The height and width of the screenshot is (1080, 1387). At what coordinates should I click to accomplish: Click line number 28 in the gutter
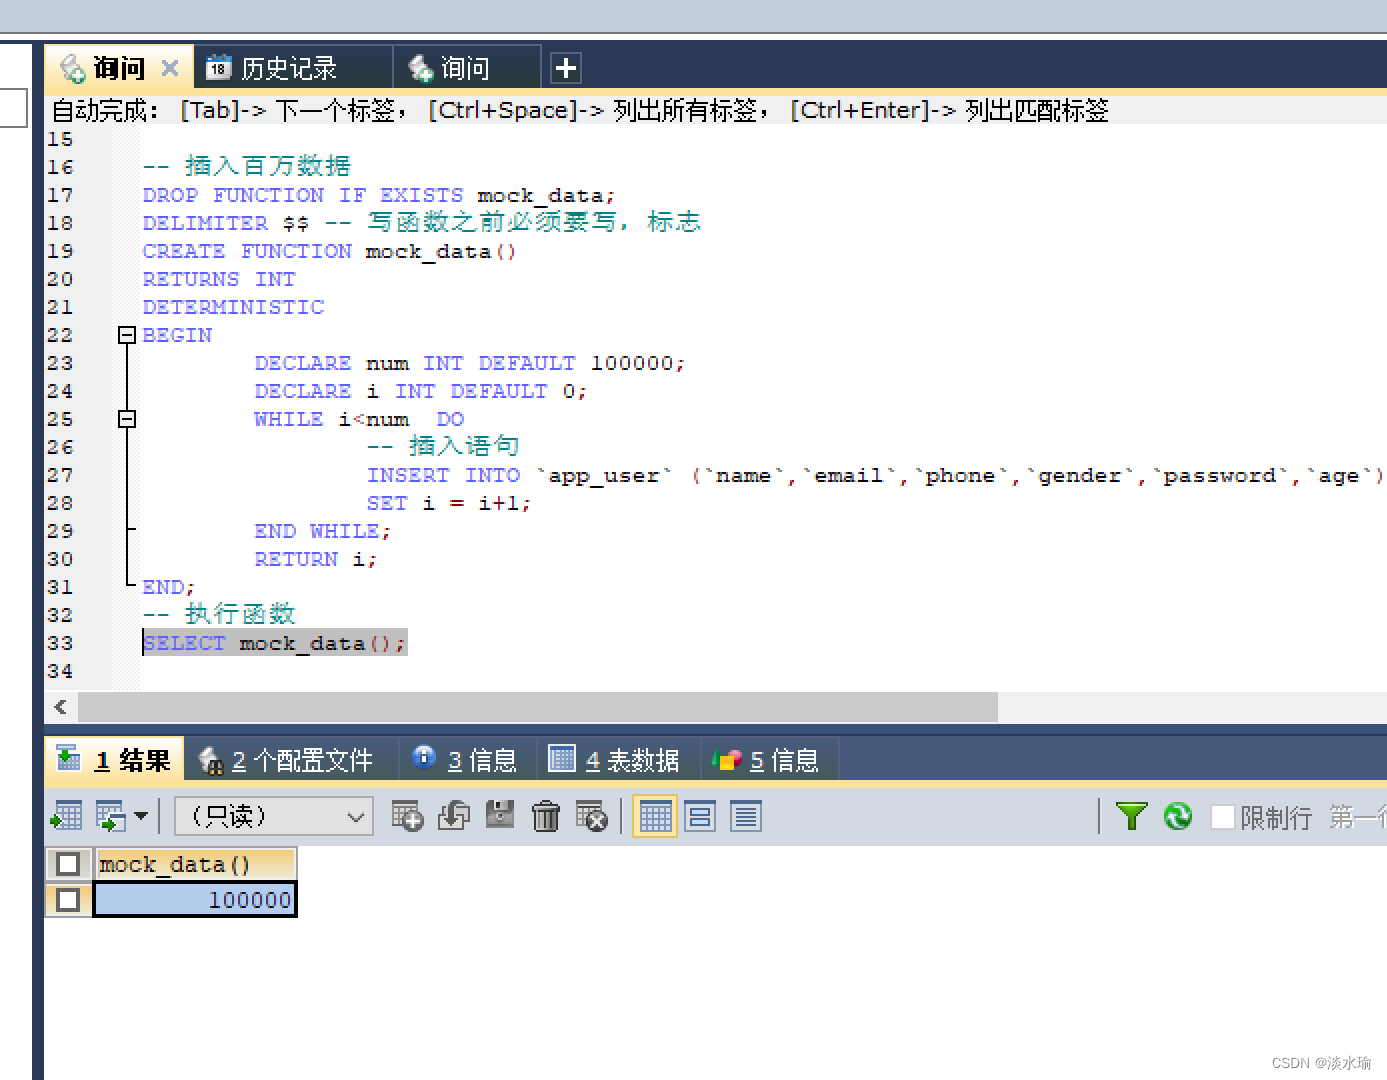coord(60,503)
